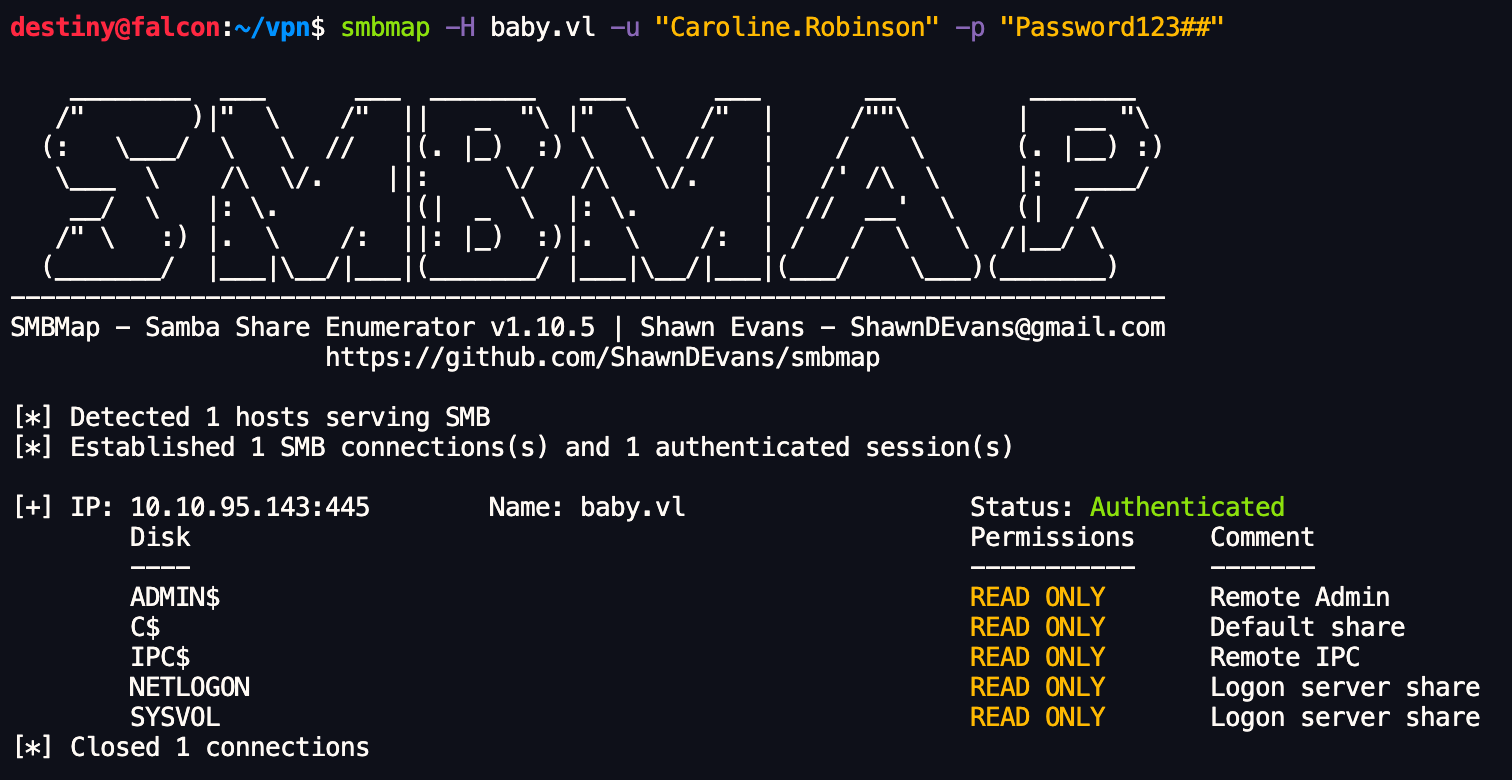
Task: Open the smbmap GitHub URL
Action: tap(602, 357)
